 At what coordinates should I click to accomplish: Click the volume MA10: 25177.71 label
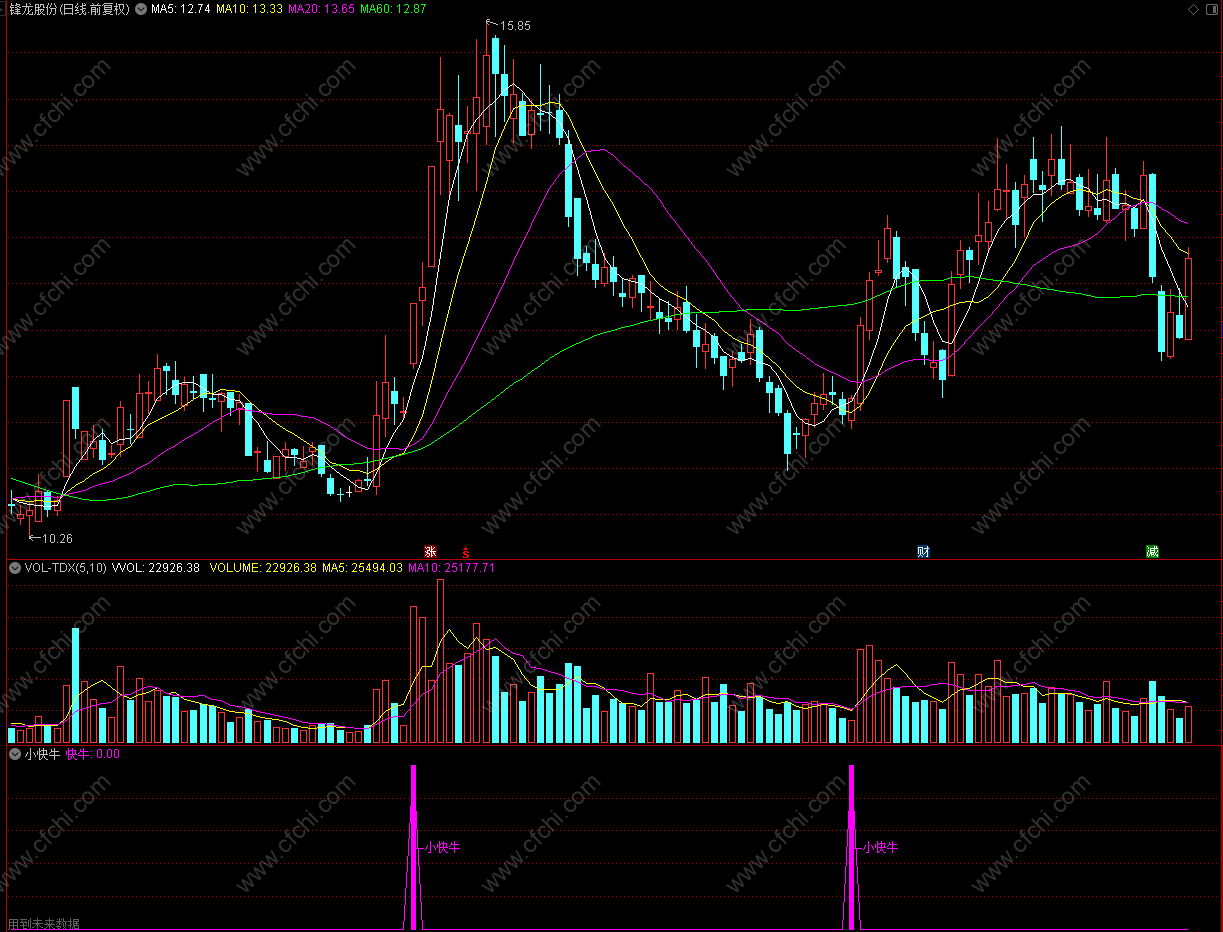pyautogui.click(x=451, y=568)
